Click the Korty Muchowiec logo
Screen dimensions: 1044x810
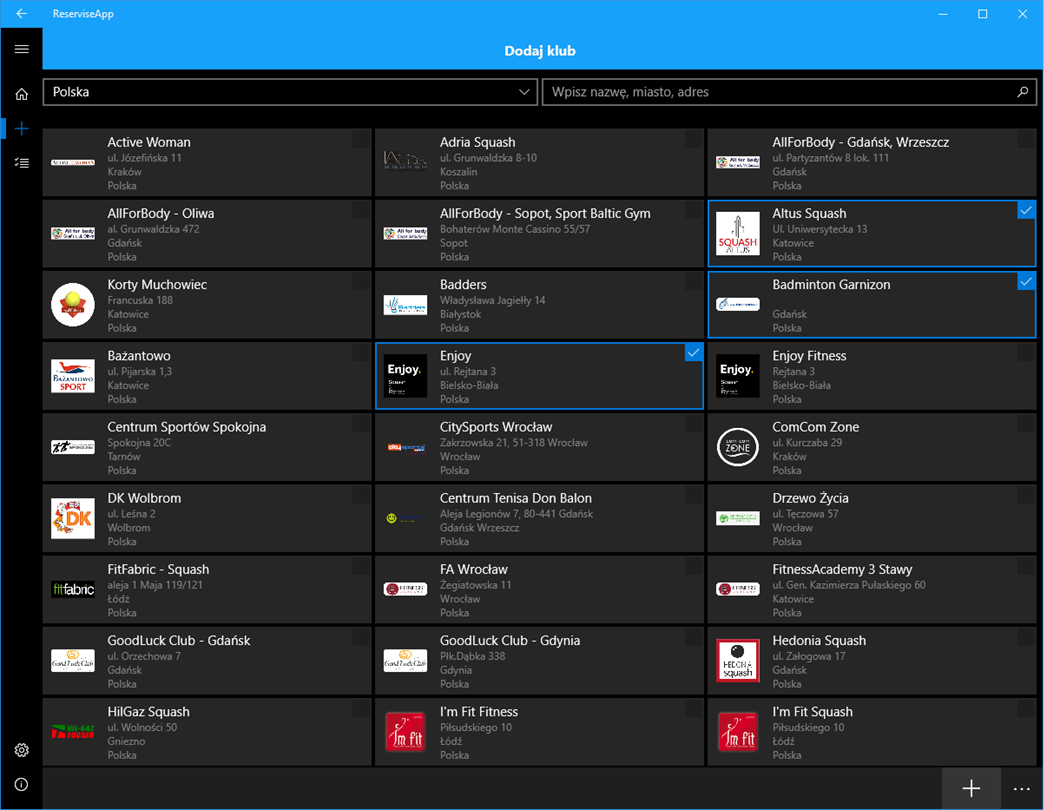coord(73,305)
